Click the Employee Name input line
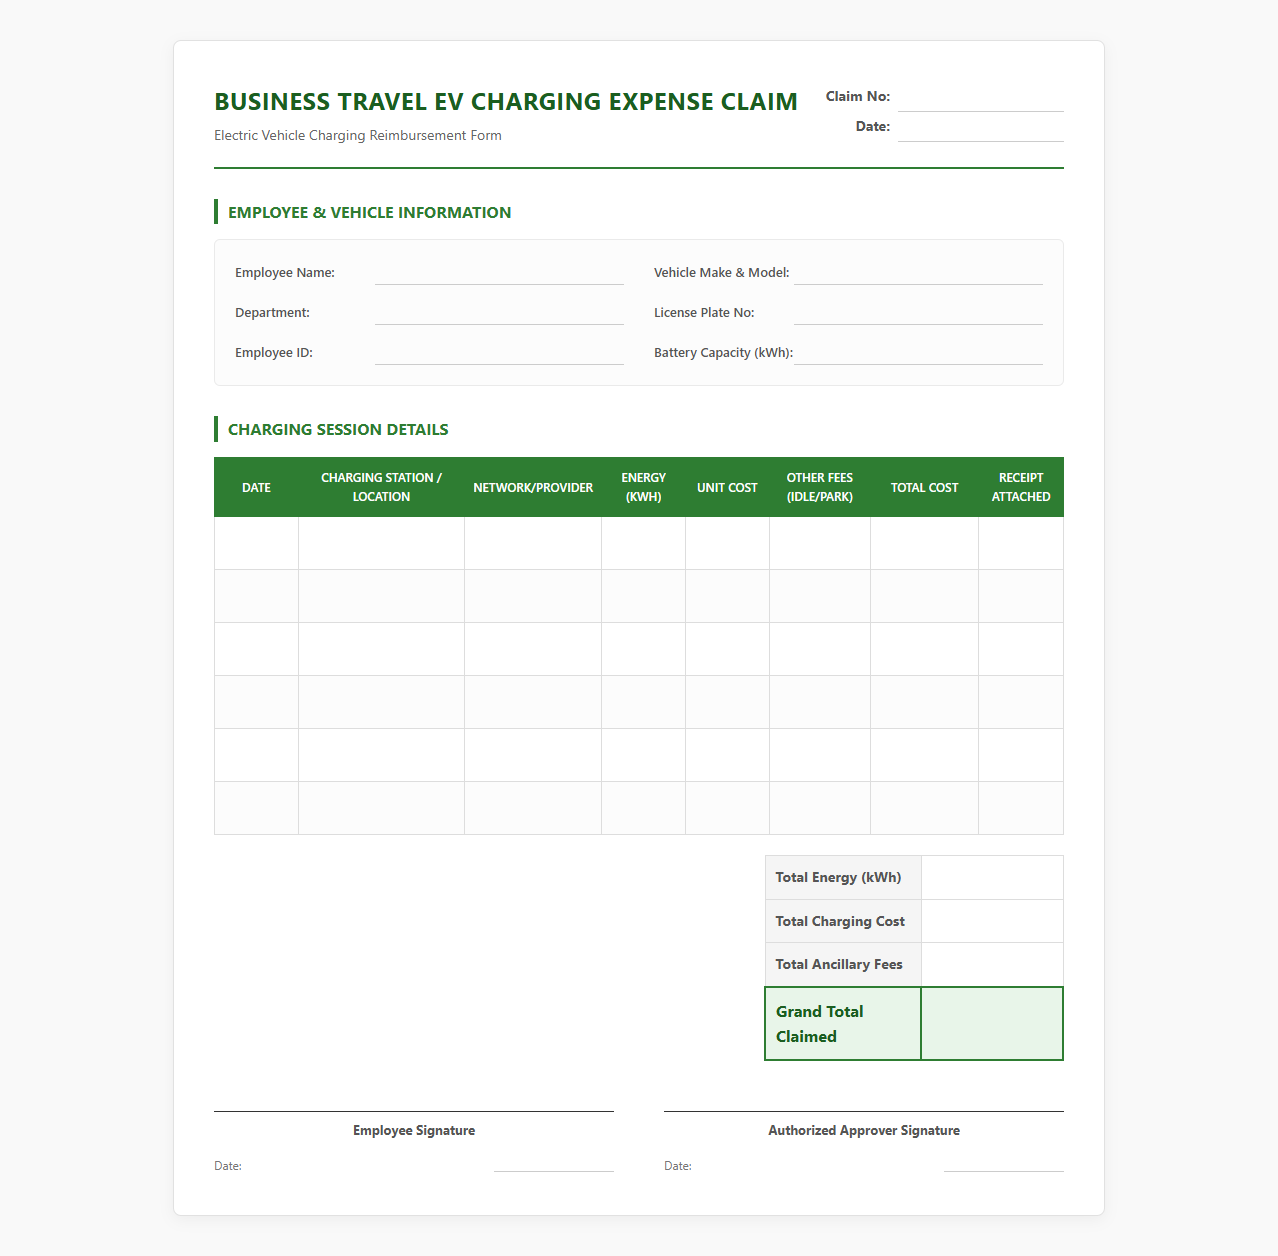 [499, 273]
